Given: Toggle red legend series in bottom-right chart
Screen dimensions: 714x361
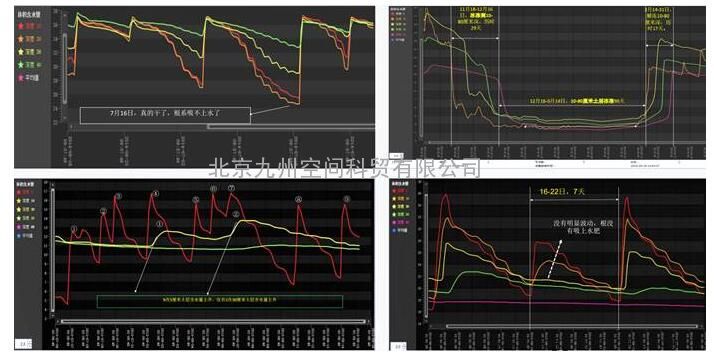Looking at the screenshot, I should click(401, 191).
